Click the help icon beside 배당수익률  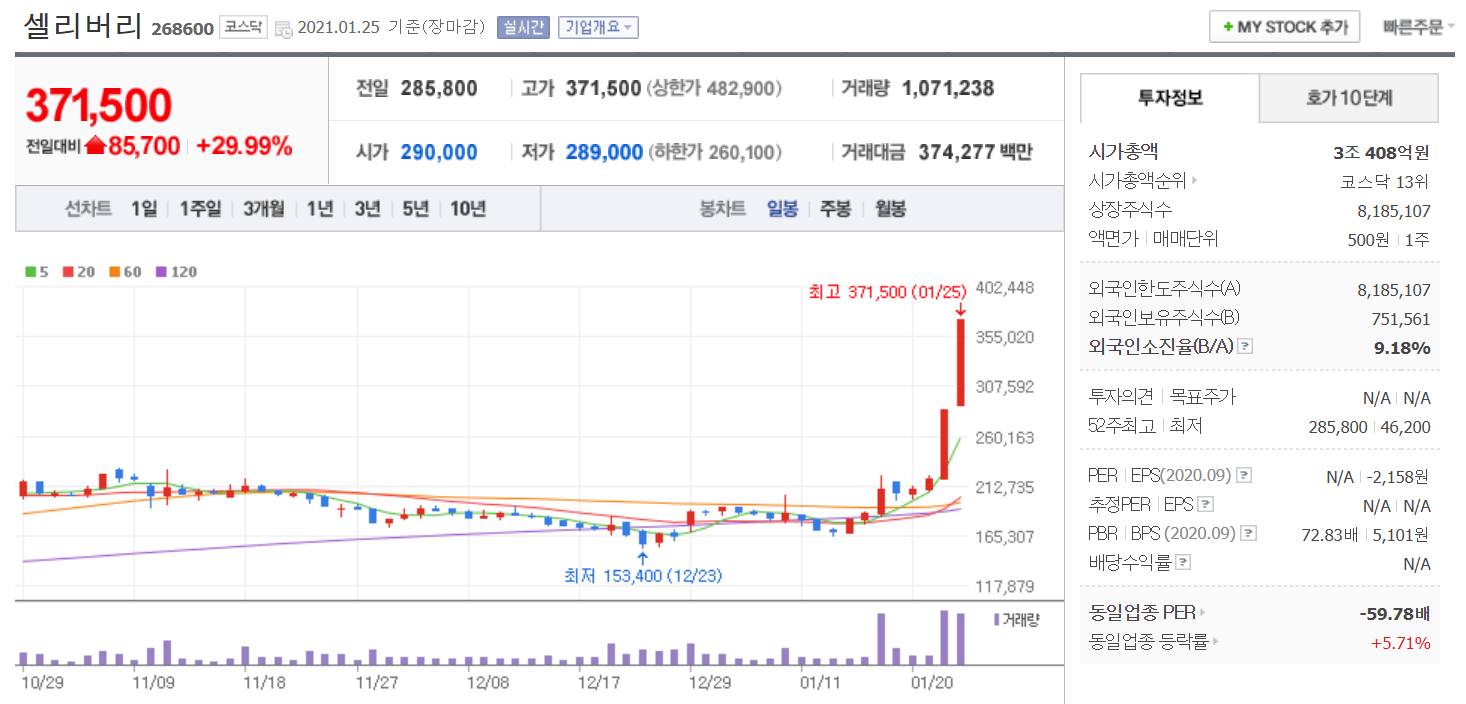(1183, 562)
